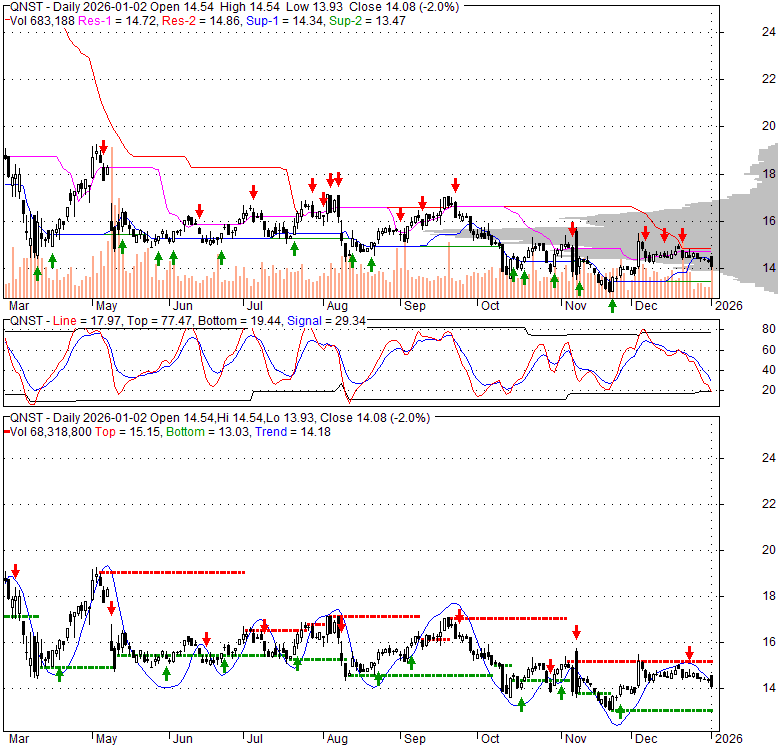Click the '2026' year label under top chart
This screenshot has width=780, height=745.
(x=729, y=306)
